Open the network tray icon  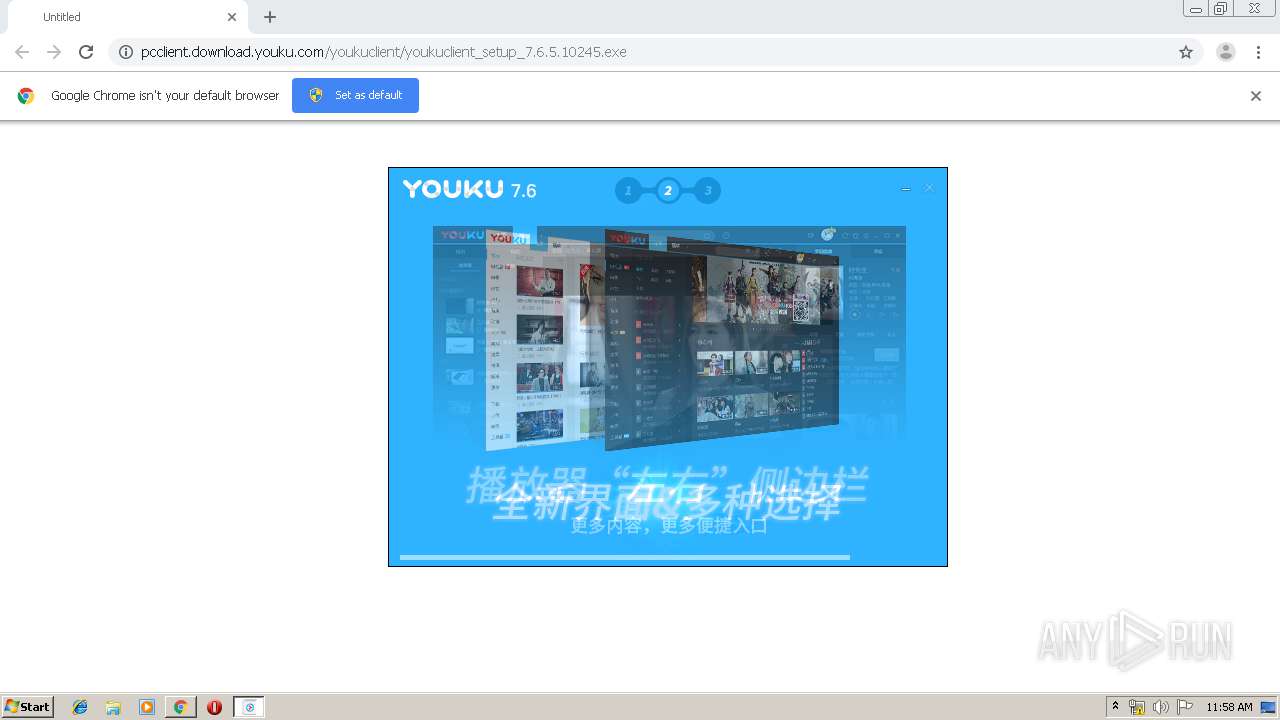[x=1137, y=707]
